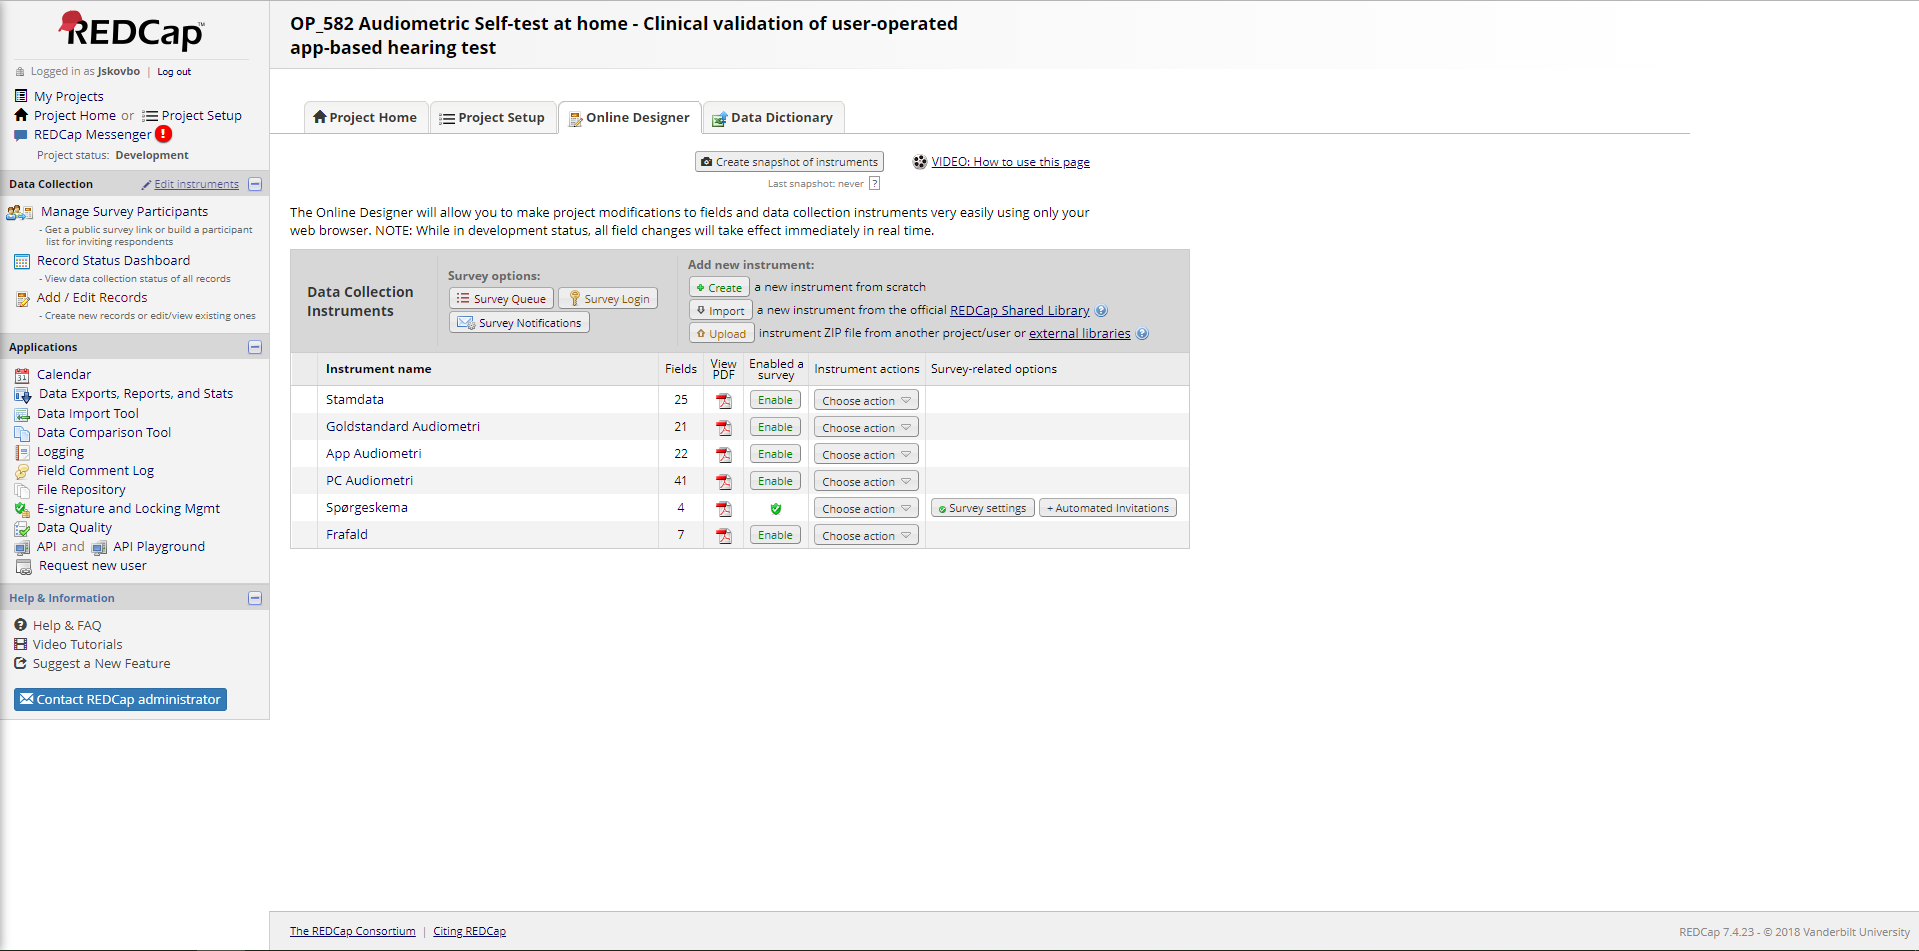
Task: Open the Survey Queue options
Action: [x=501, y=298]
